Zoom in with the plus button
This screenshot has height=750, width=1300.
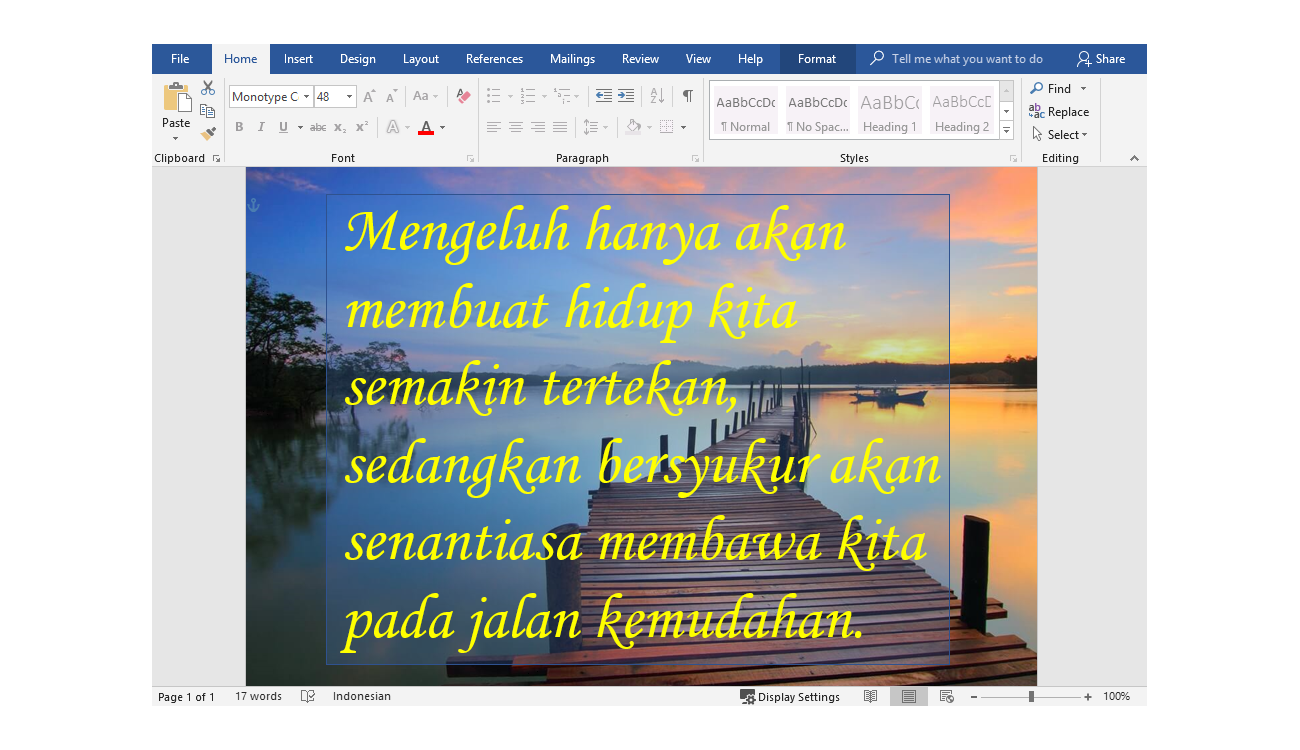(1088, 697)
